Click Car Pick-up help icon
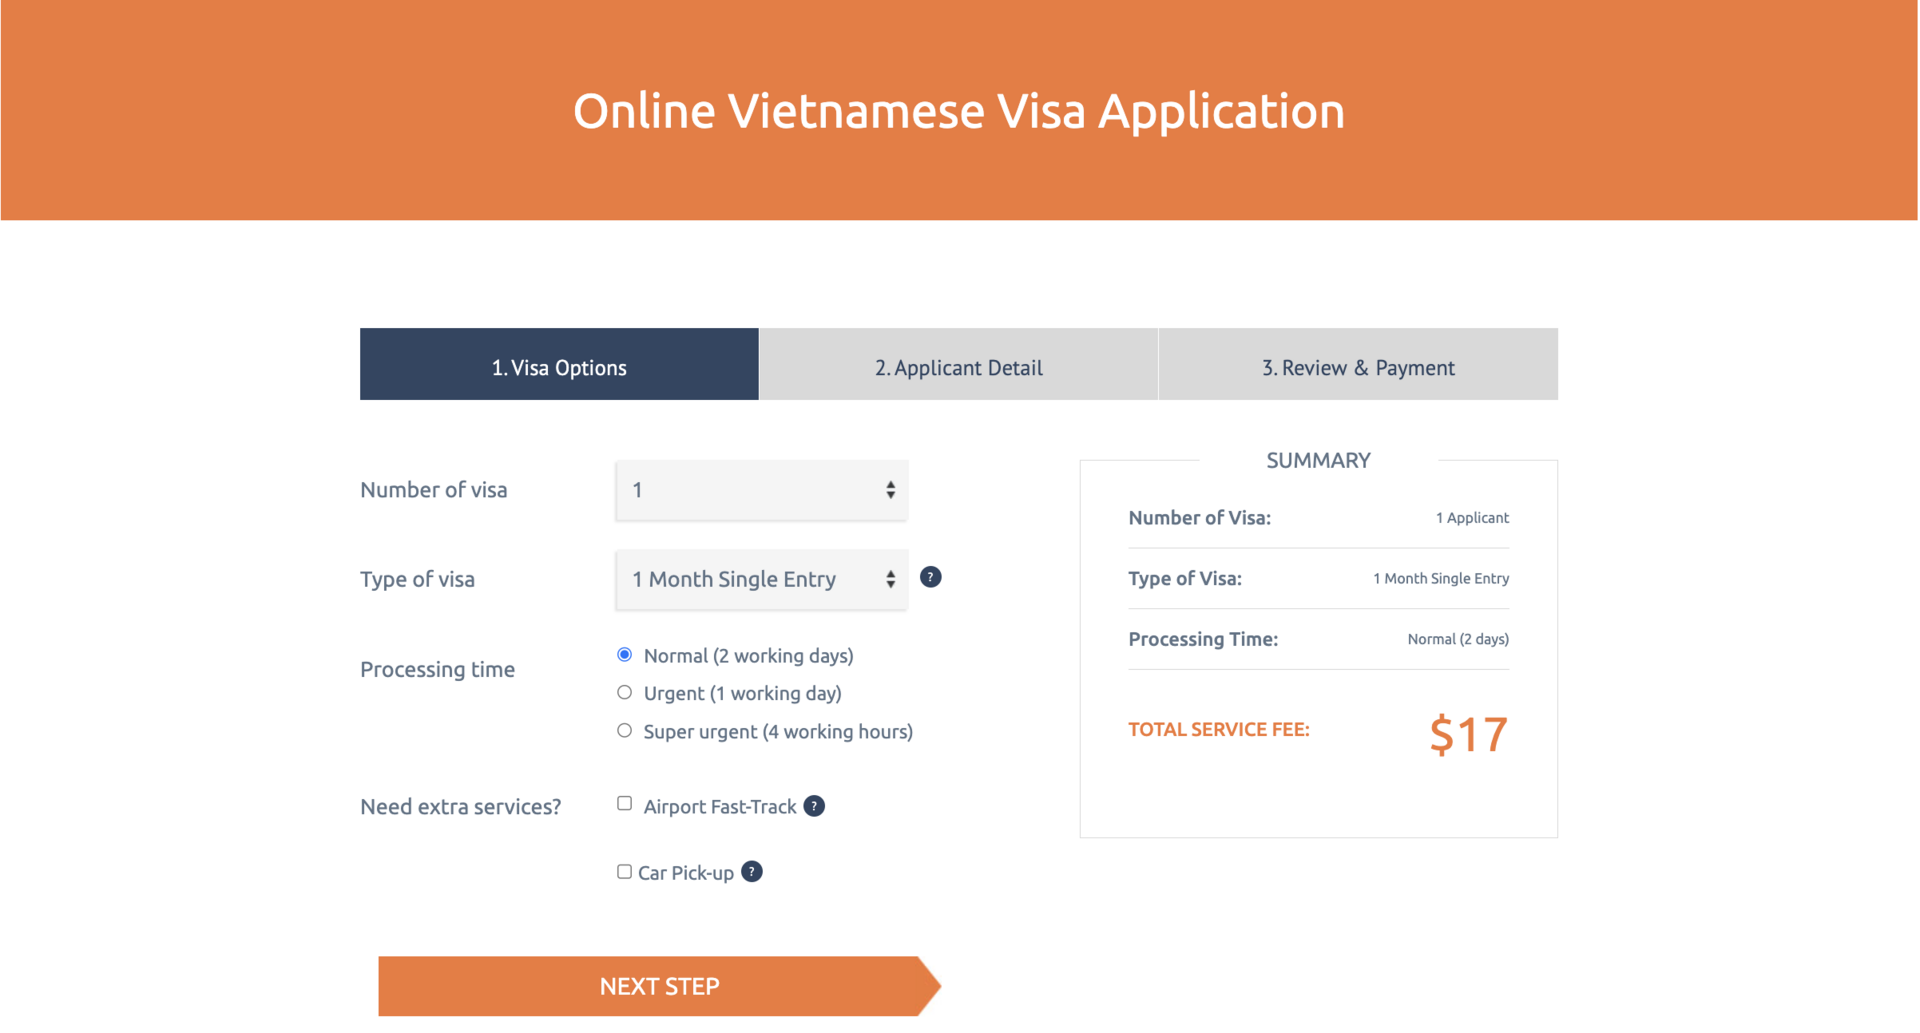 752,872
